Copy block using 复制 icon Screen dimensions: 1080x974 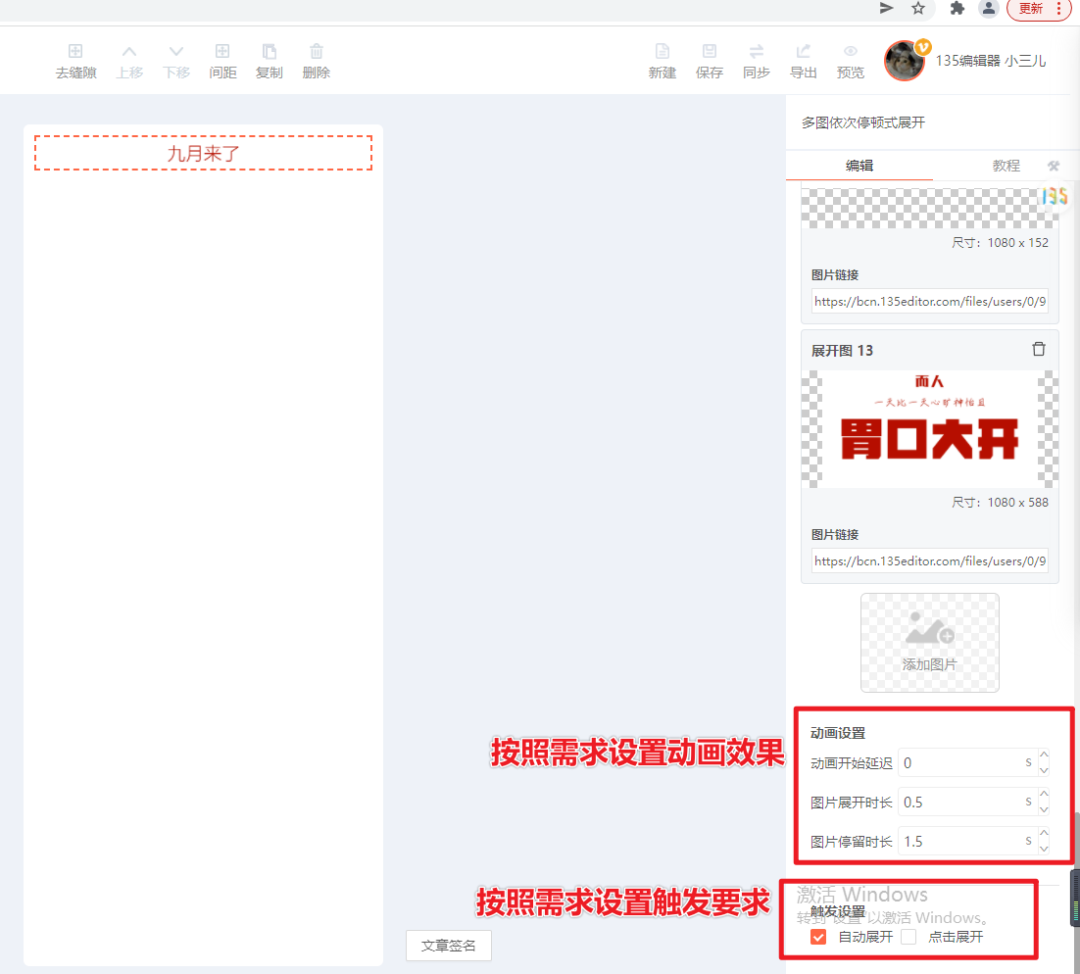269,61
